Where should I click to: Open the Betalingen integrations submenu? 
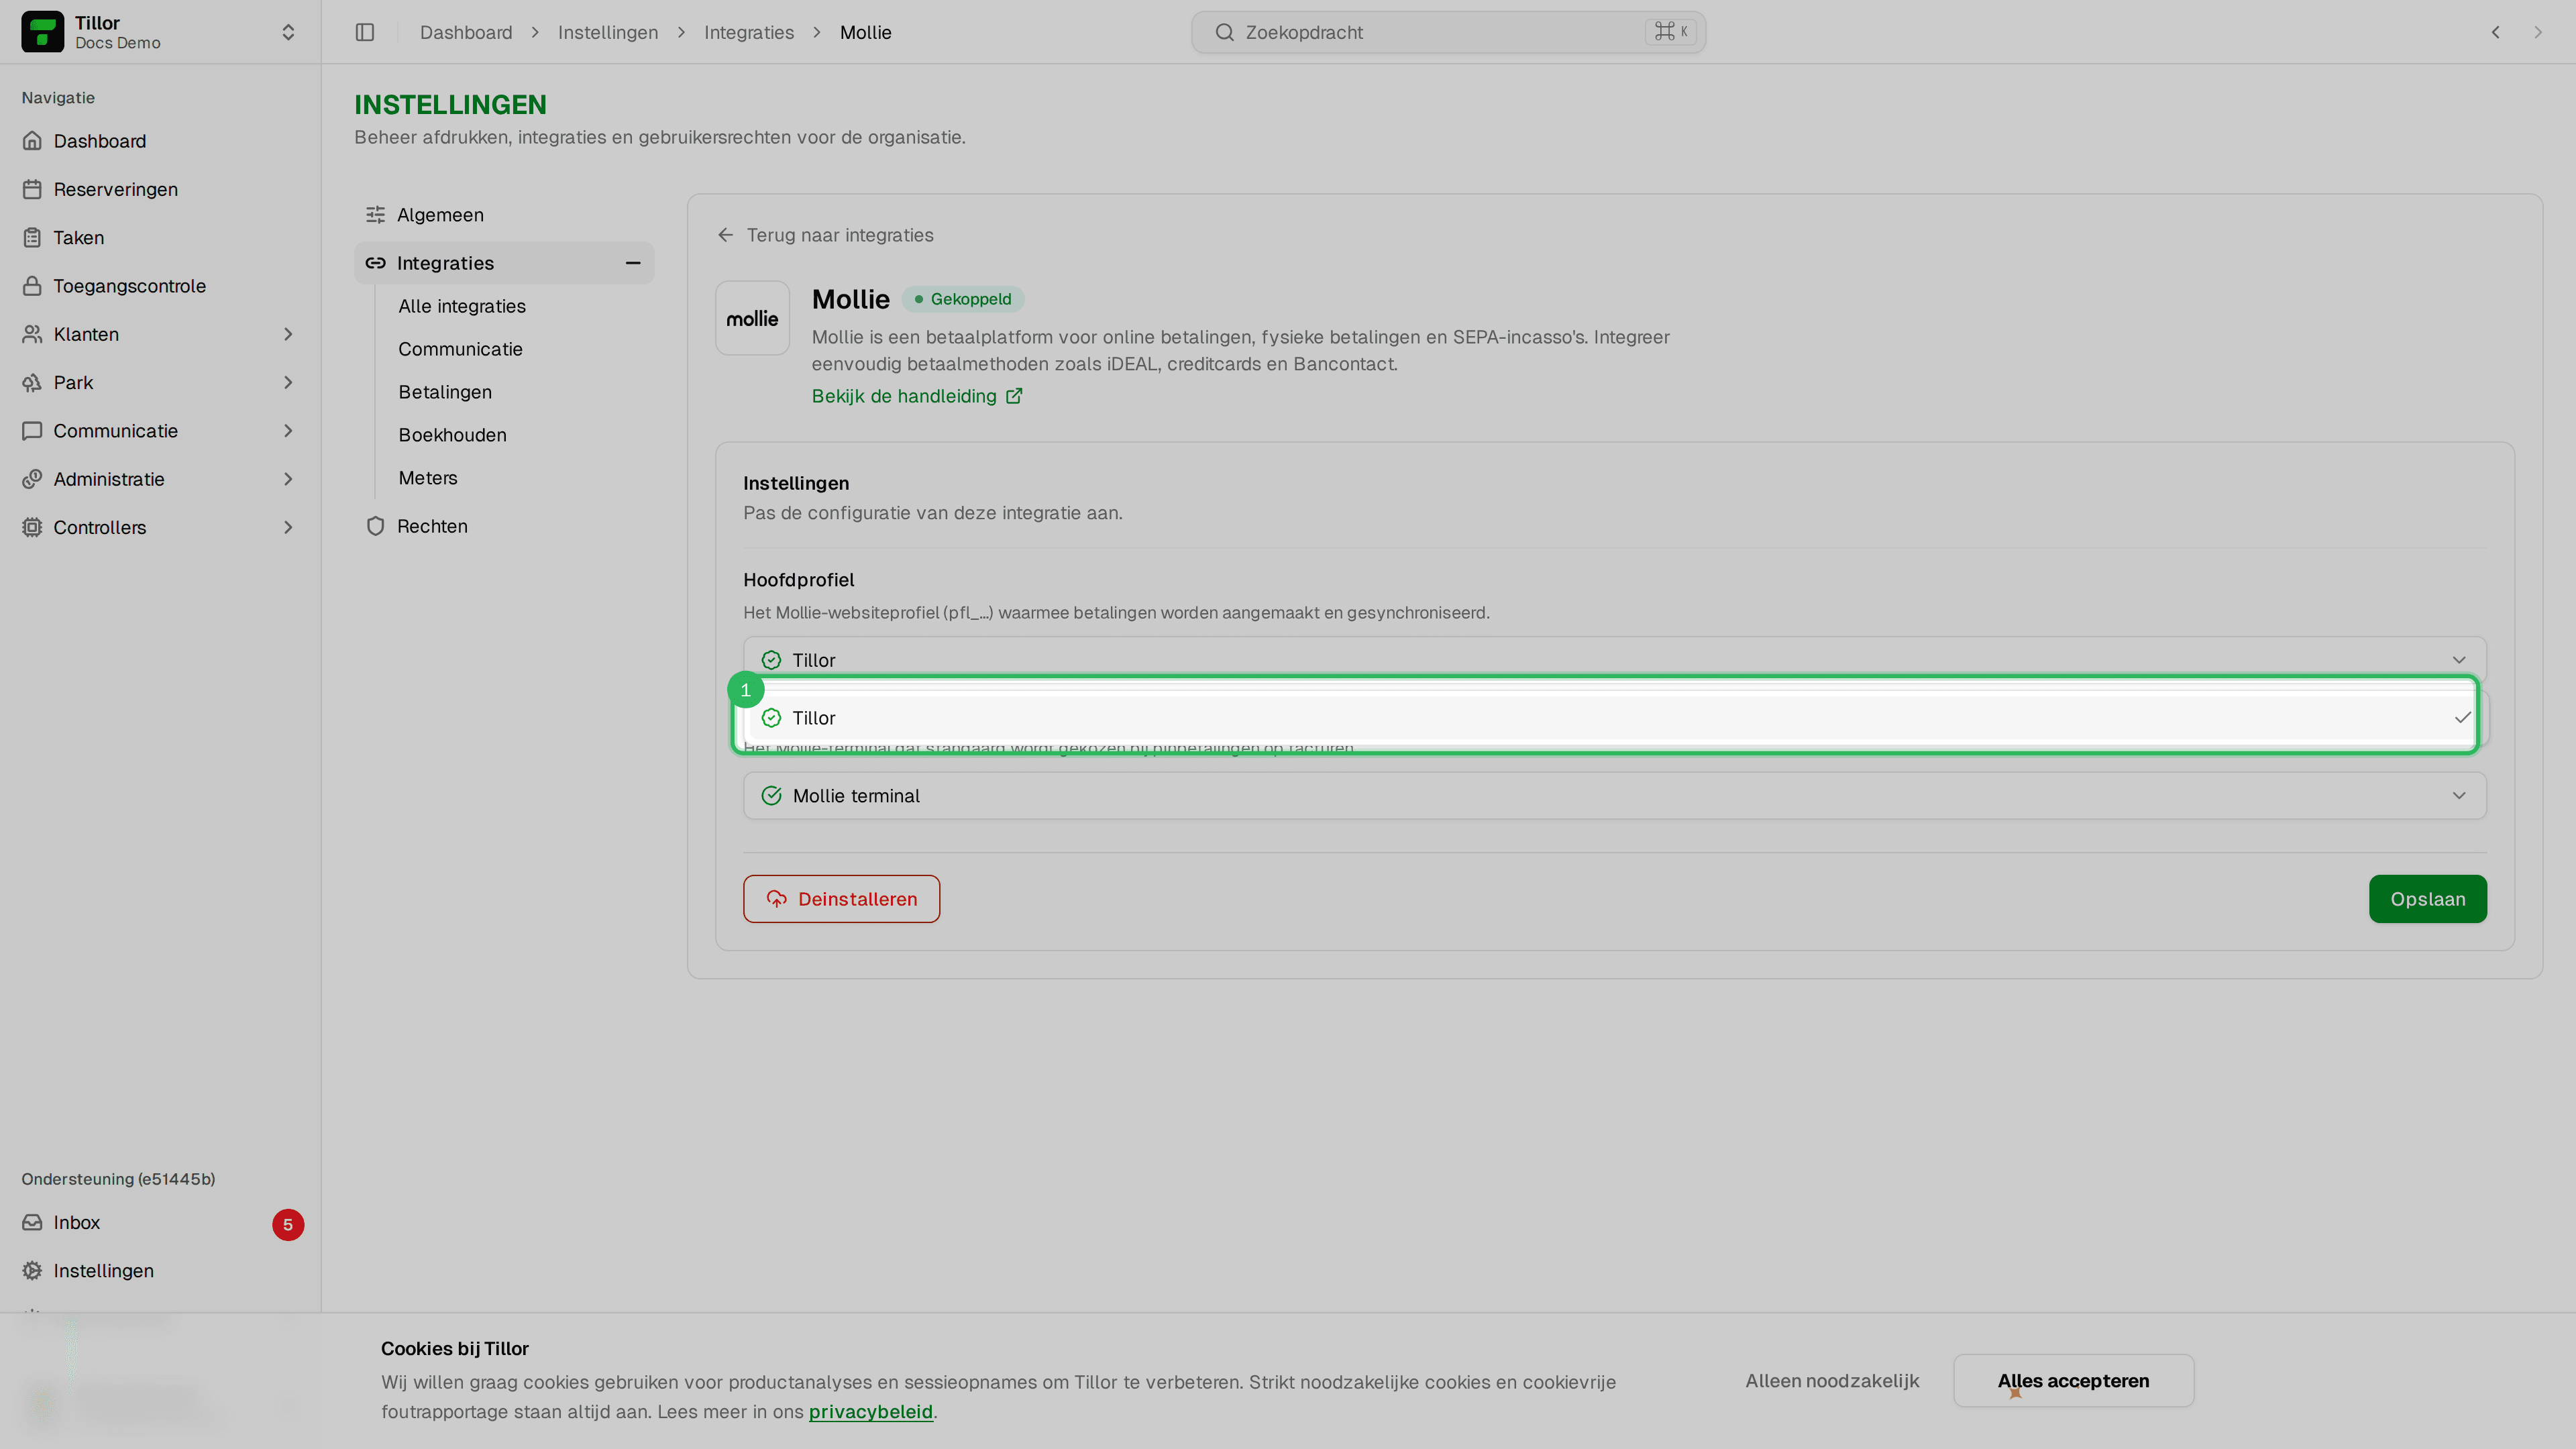(445, 392)
